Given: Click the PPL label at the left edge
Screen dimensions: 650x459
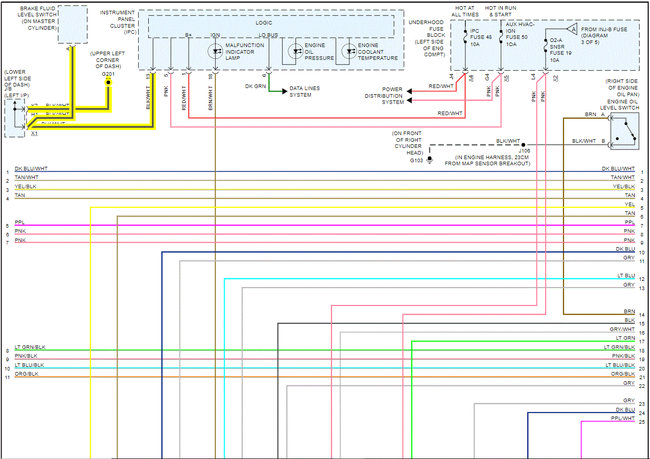Looking at the screenshot, I should [x=19, y=223].
